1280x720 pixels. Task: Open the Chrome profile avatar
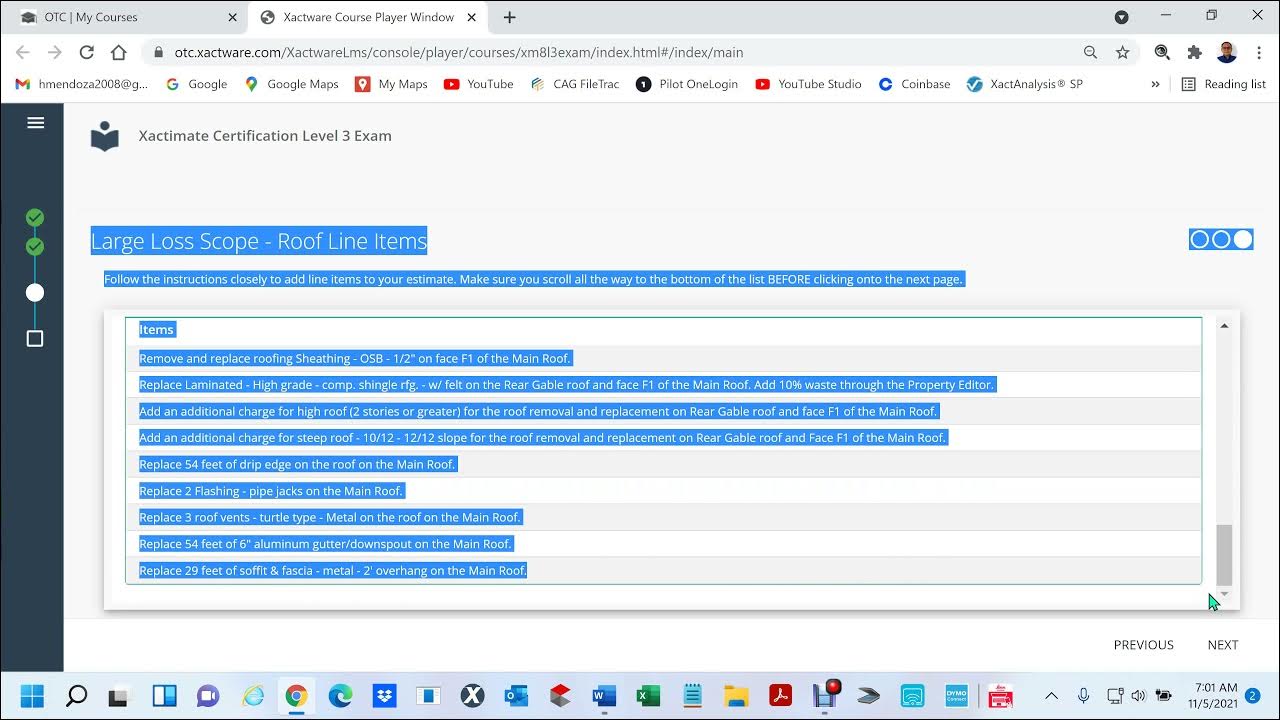click(1227, 52)
